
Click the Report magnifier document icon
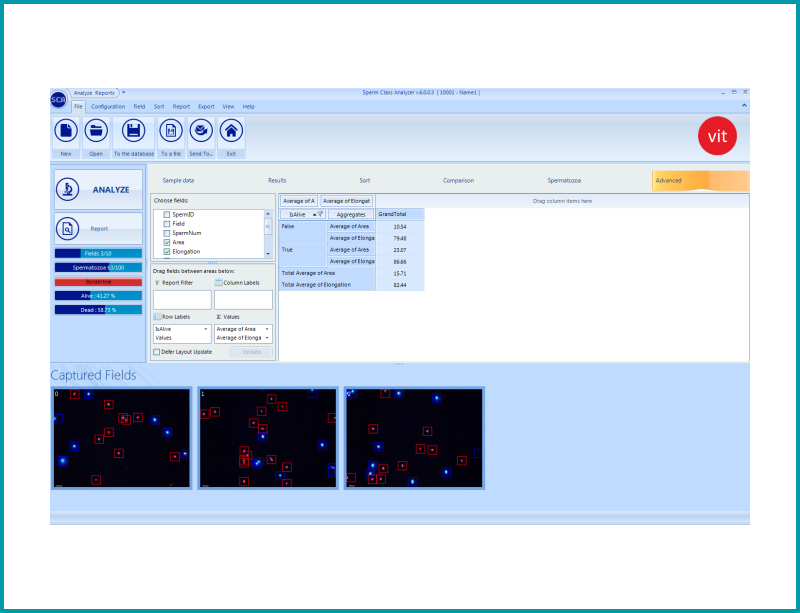tap(68, 229)
